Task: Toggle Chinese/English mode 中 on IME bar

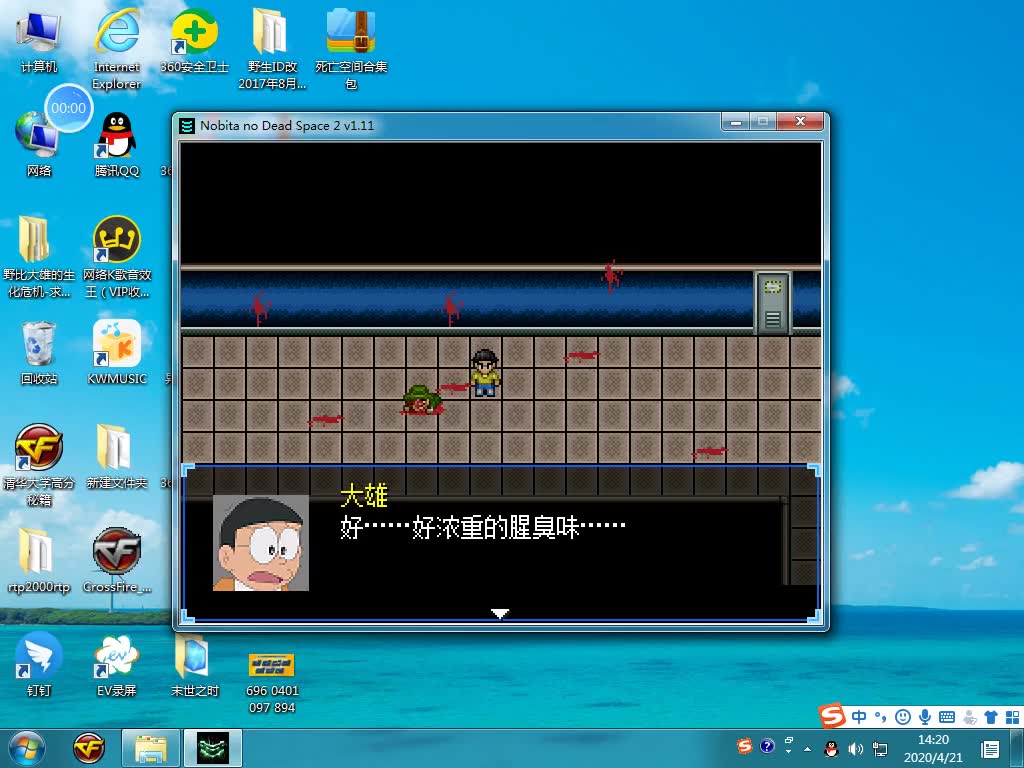Action: point(859,717)
